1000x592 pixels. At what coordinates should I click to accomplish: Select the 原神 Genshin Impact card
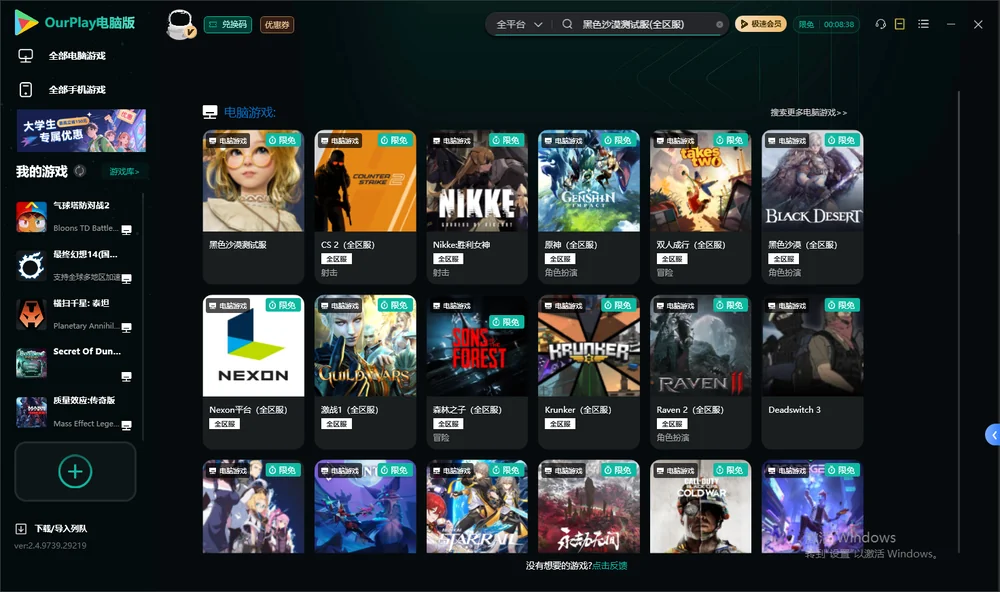[589, 207]
